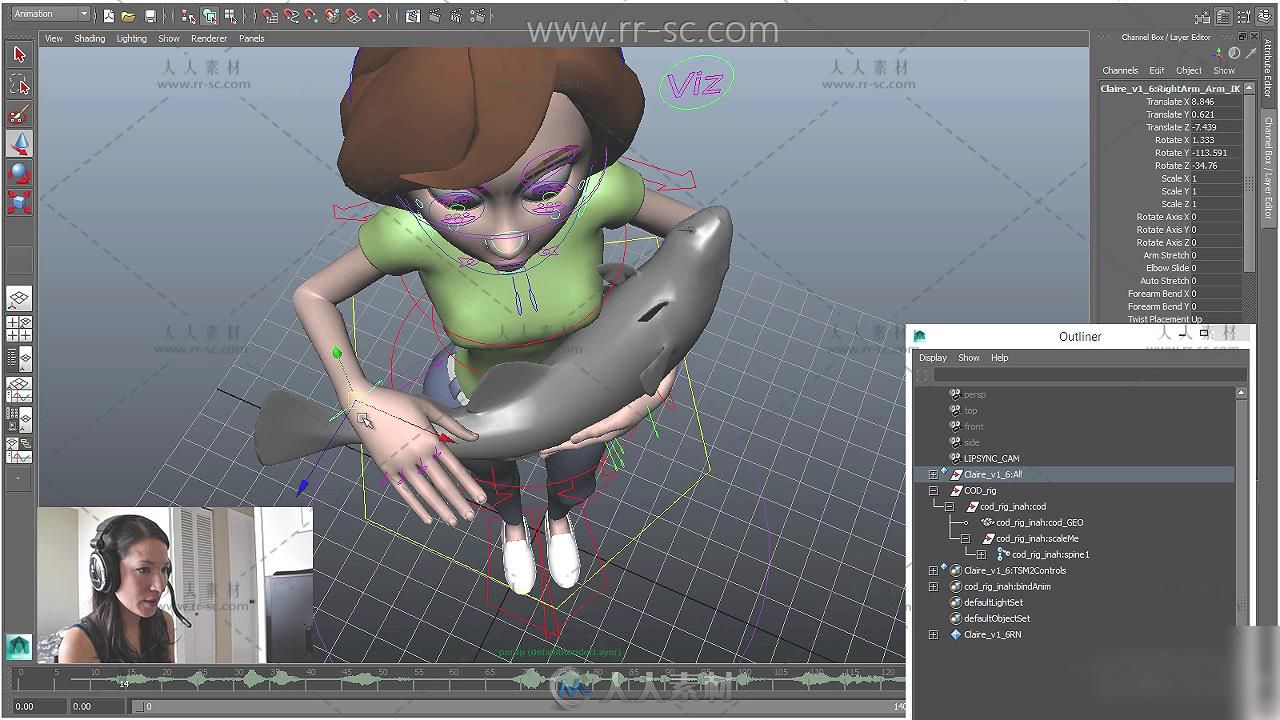The image size is (1280, 720).
Task: Click the Rotate Y value -113.591
Action: click(1215, 153)
